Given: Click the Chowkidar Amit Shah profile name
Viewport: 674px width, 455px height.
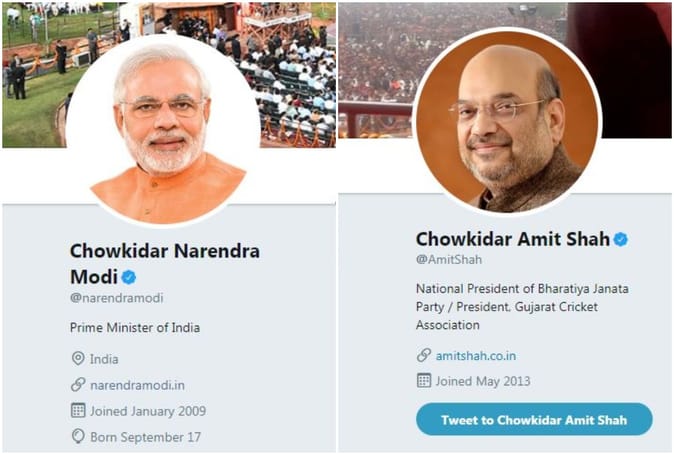Looking at the screenshot, I should coord(512,239).
